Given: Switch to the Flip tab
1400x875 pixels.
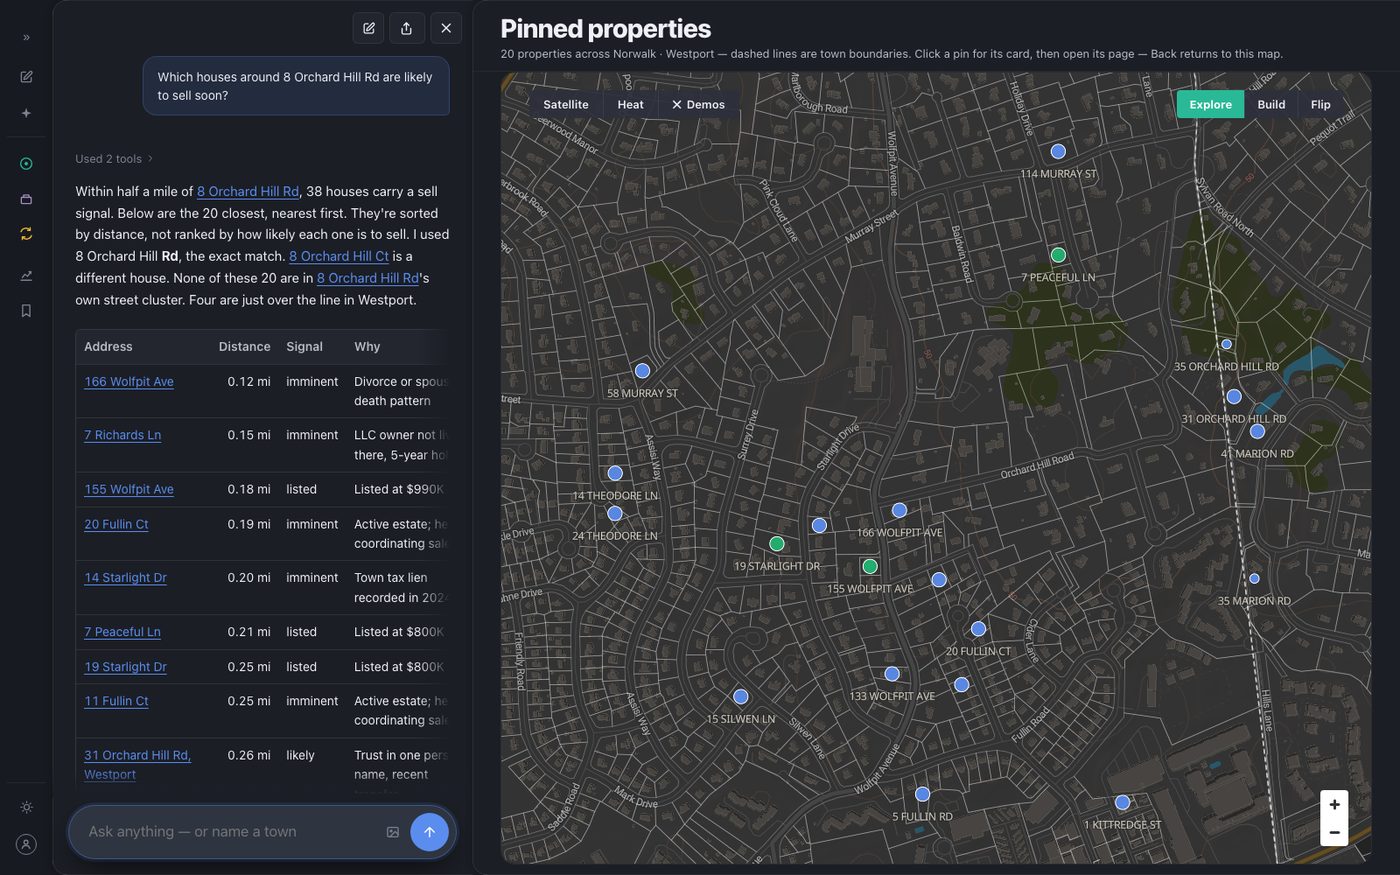Looking at the screenshot, I should pyautogui.click(x=1320, y=104).
